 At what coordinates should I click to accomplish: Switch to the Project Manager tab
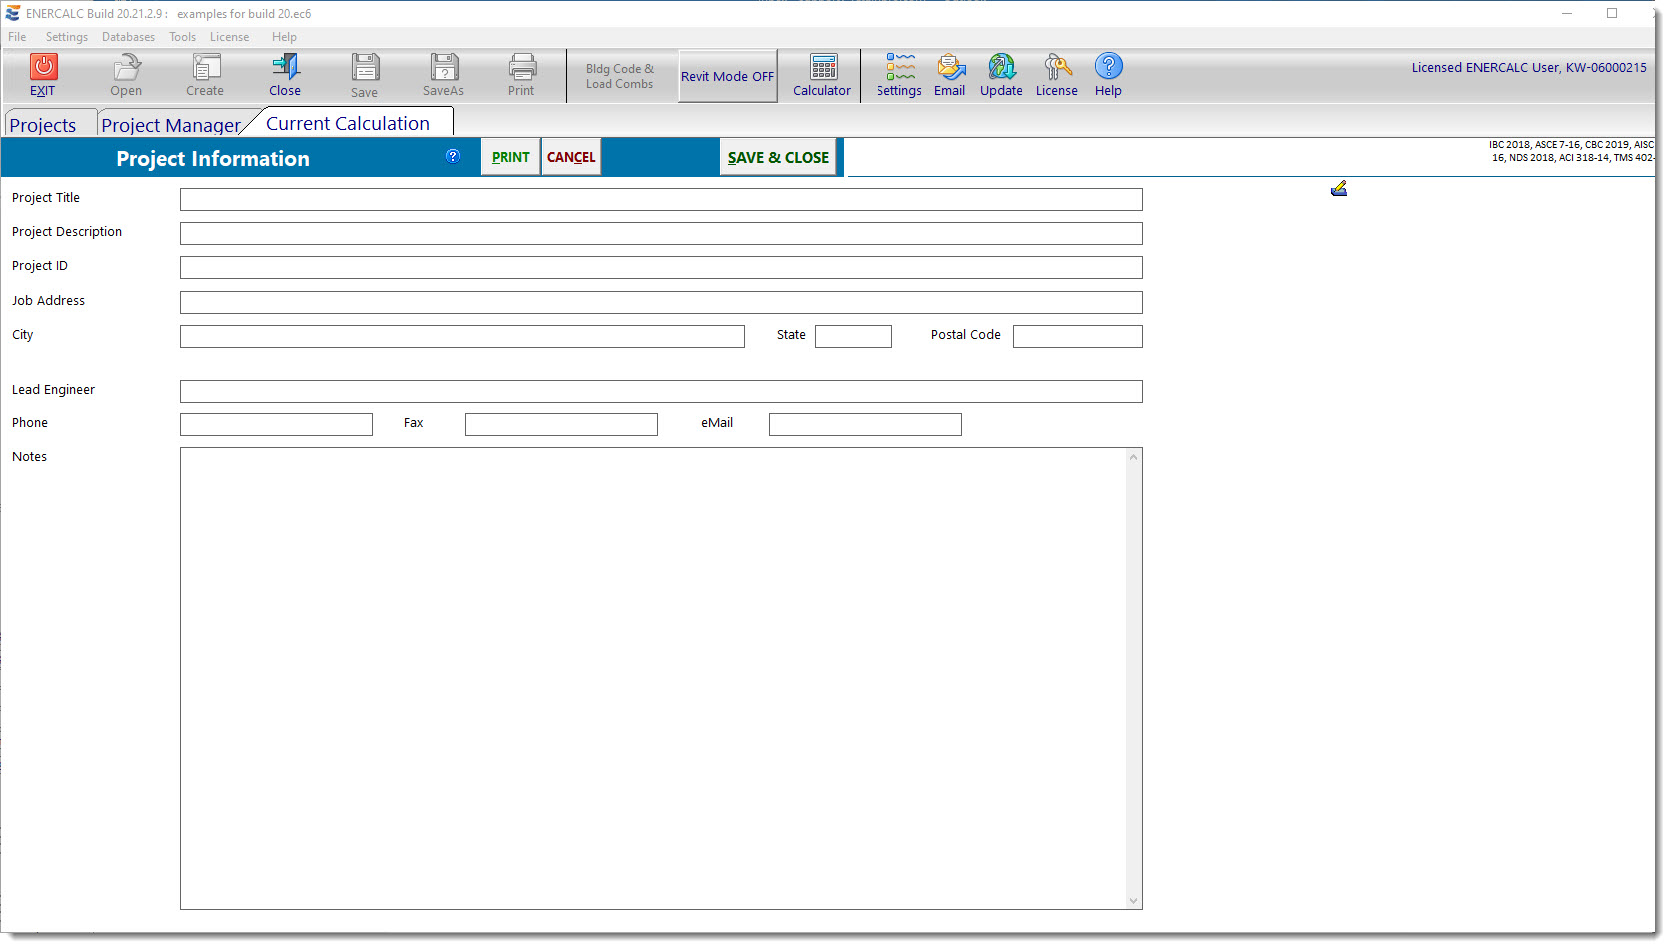(170, 125)
